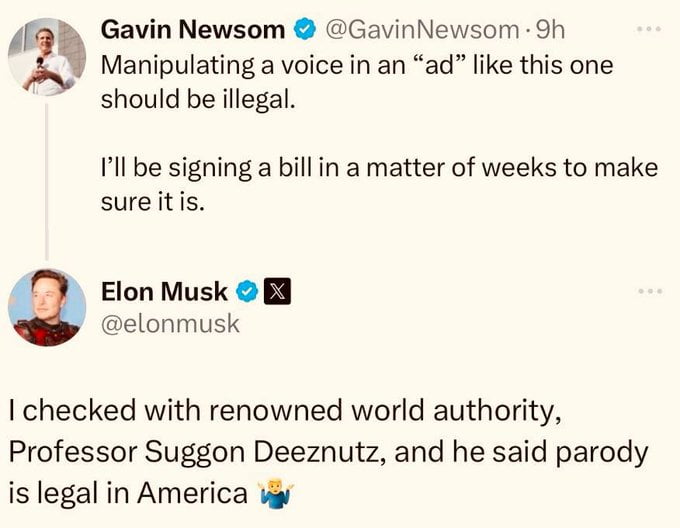The height and width of the screenshot is (528, 680).
Task: Click the 9h timestamp on Newsom's tweet
Action: (550, 30)
